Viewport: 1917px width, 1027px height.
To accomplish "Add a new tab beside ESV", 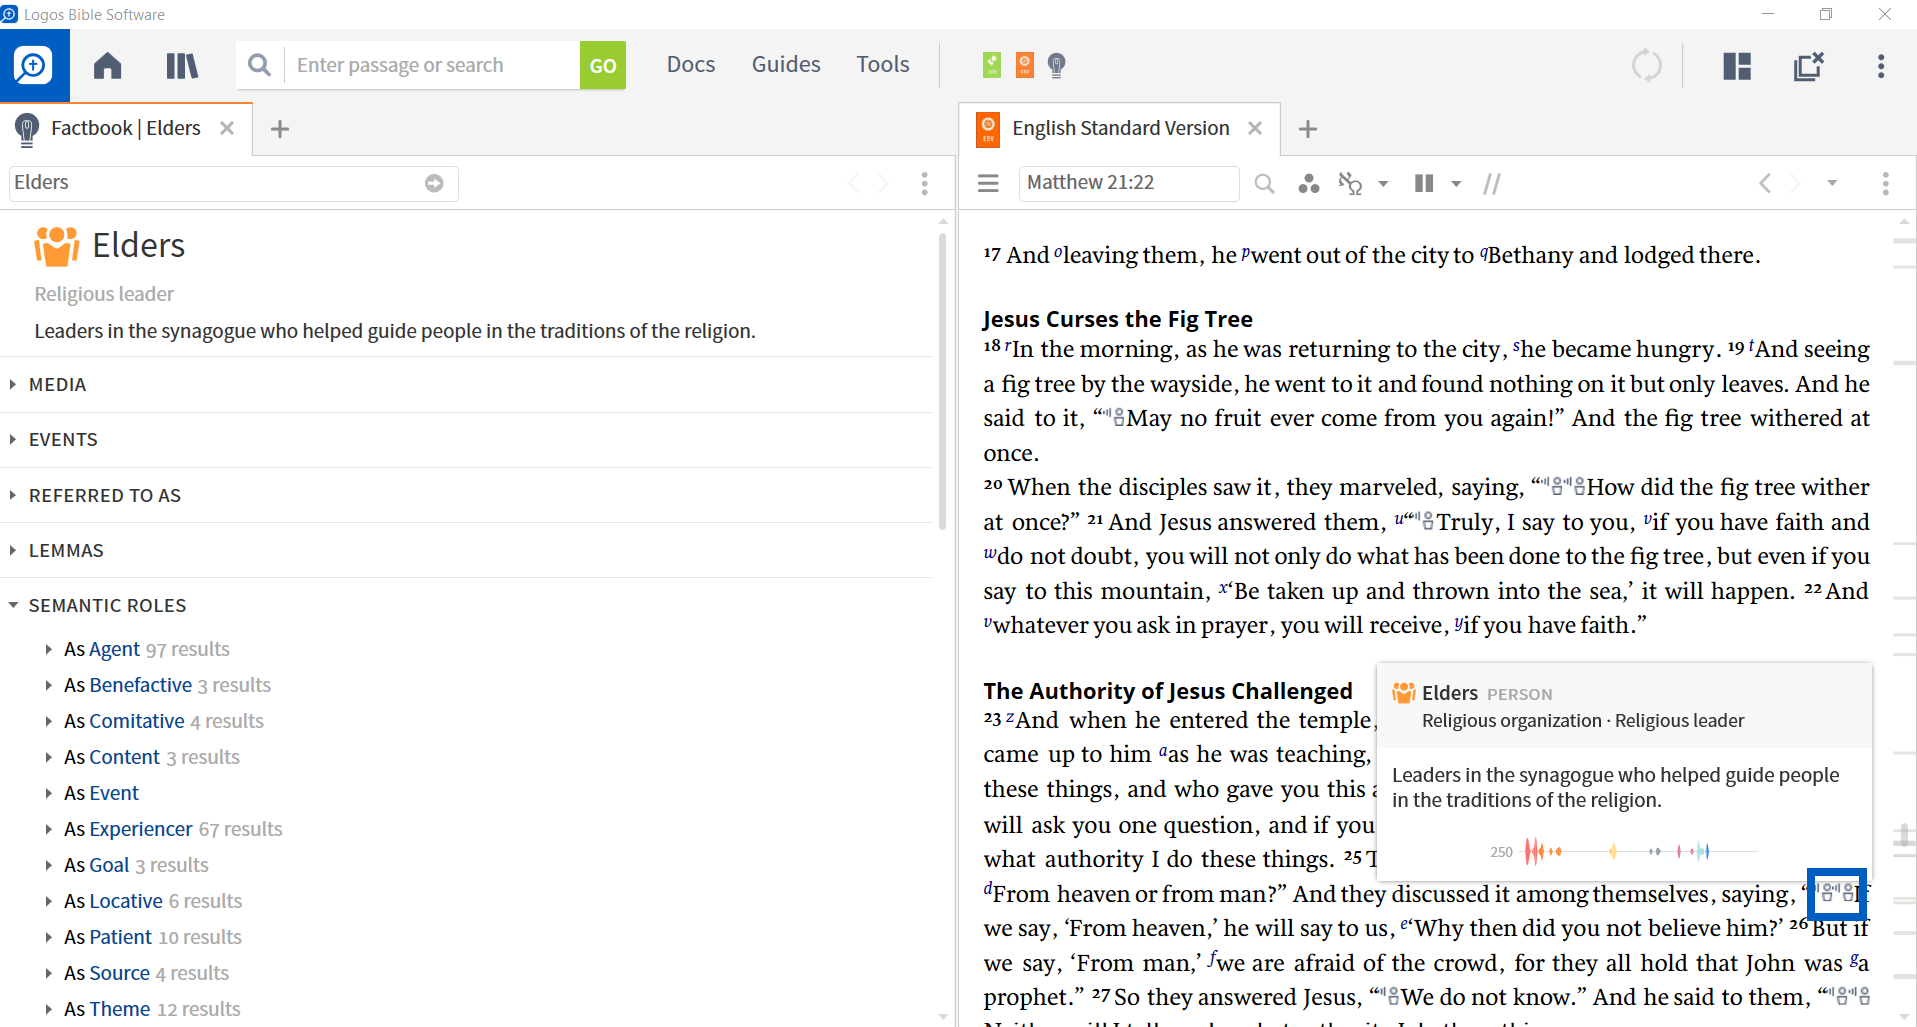I will coord(1308,129).
